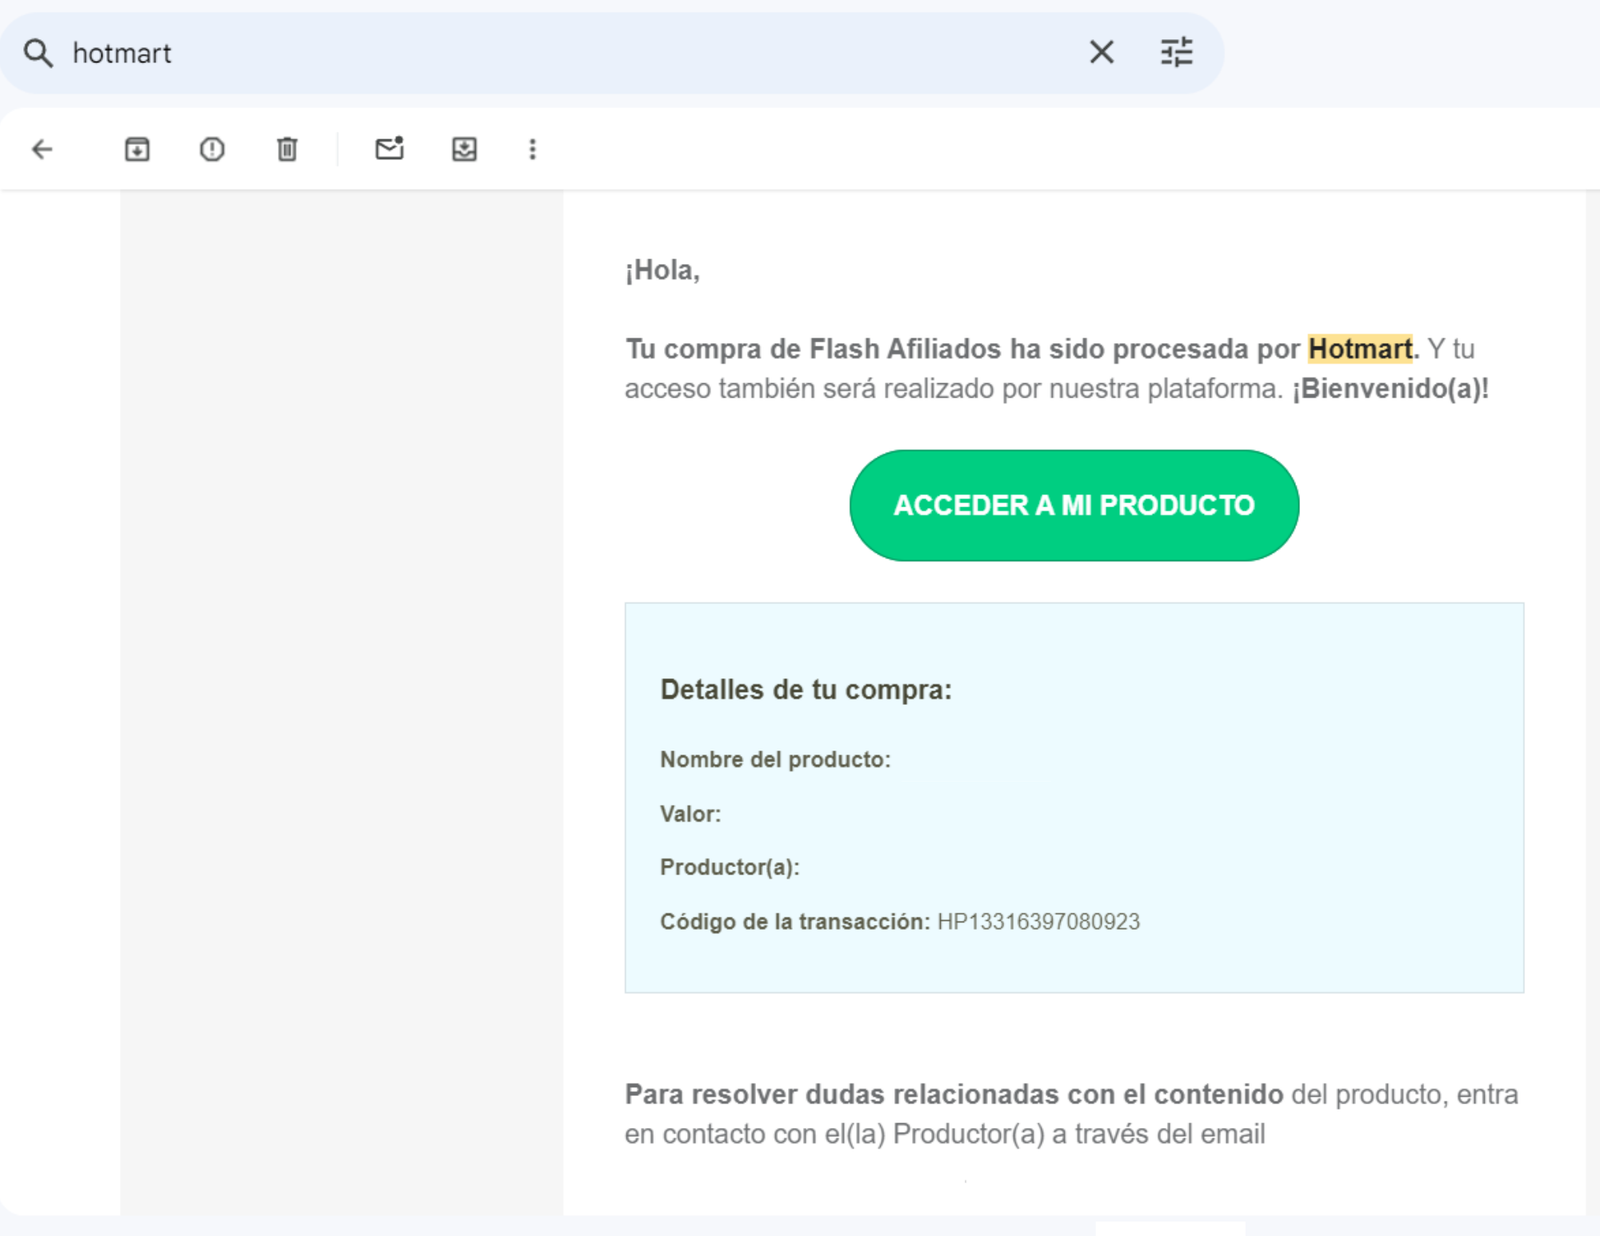Click the ¡Bienvenido(a)! bold text
Image resolution: width=1600 pixels, height=1236 pixels.
1389,389
